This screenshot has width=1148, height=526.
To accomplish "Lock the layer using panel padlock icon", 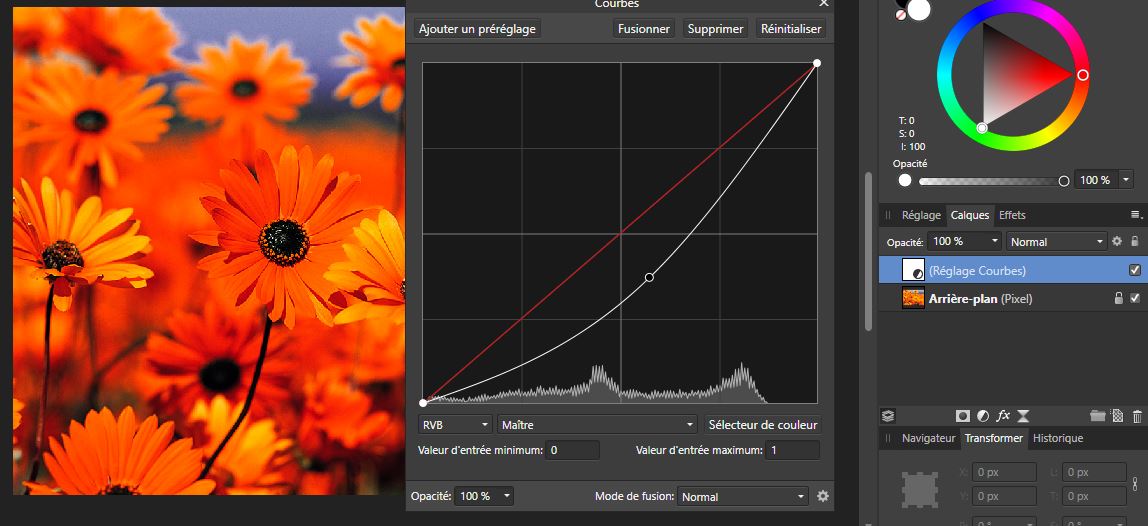I will (x=1135, y=241).
